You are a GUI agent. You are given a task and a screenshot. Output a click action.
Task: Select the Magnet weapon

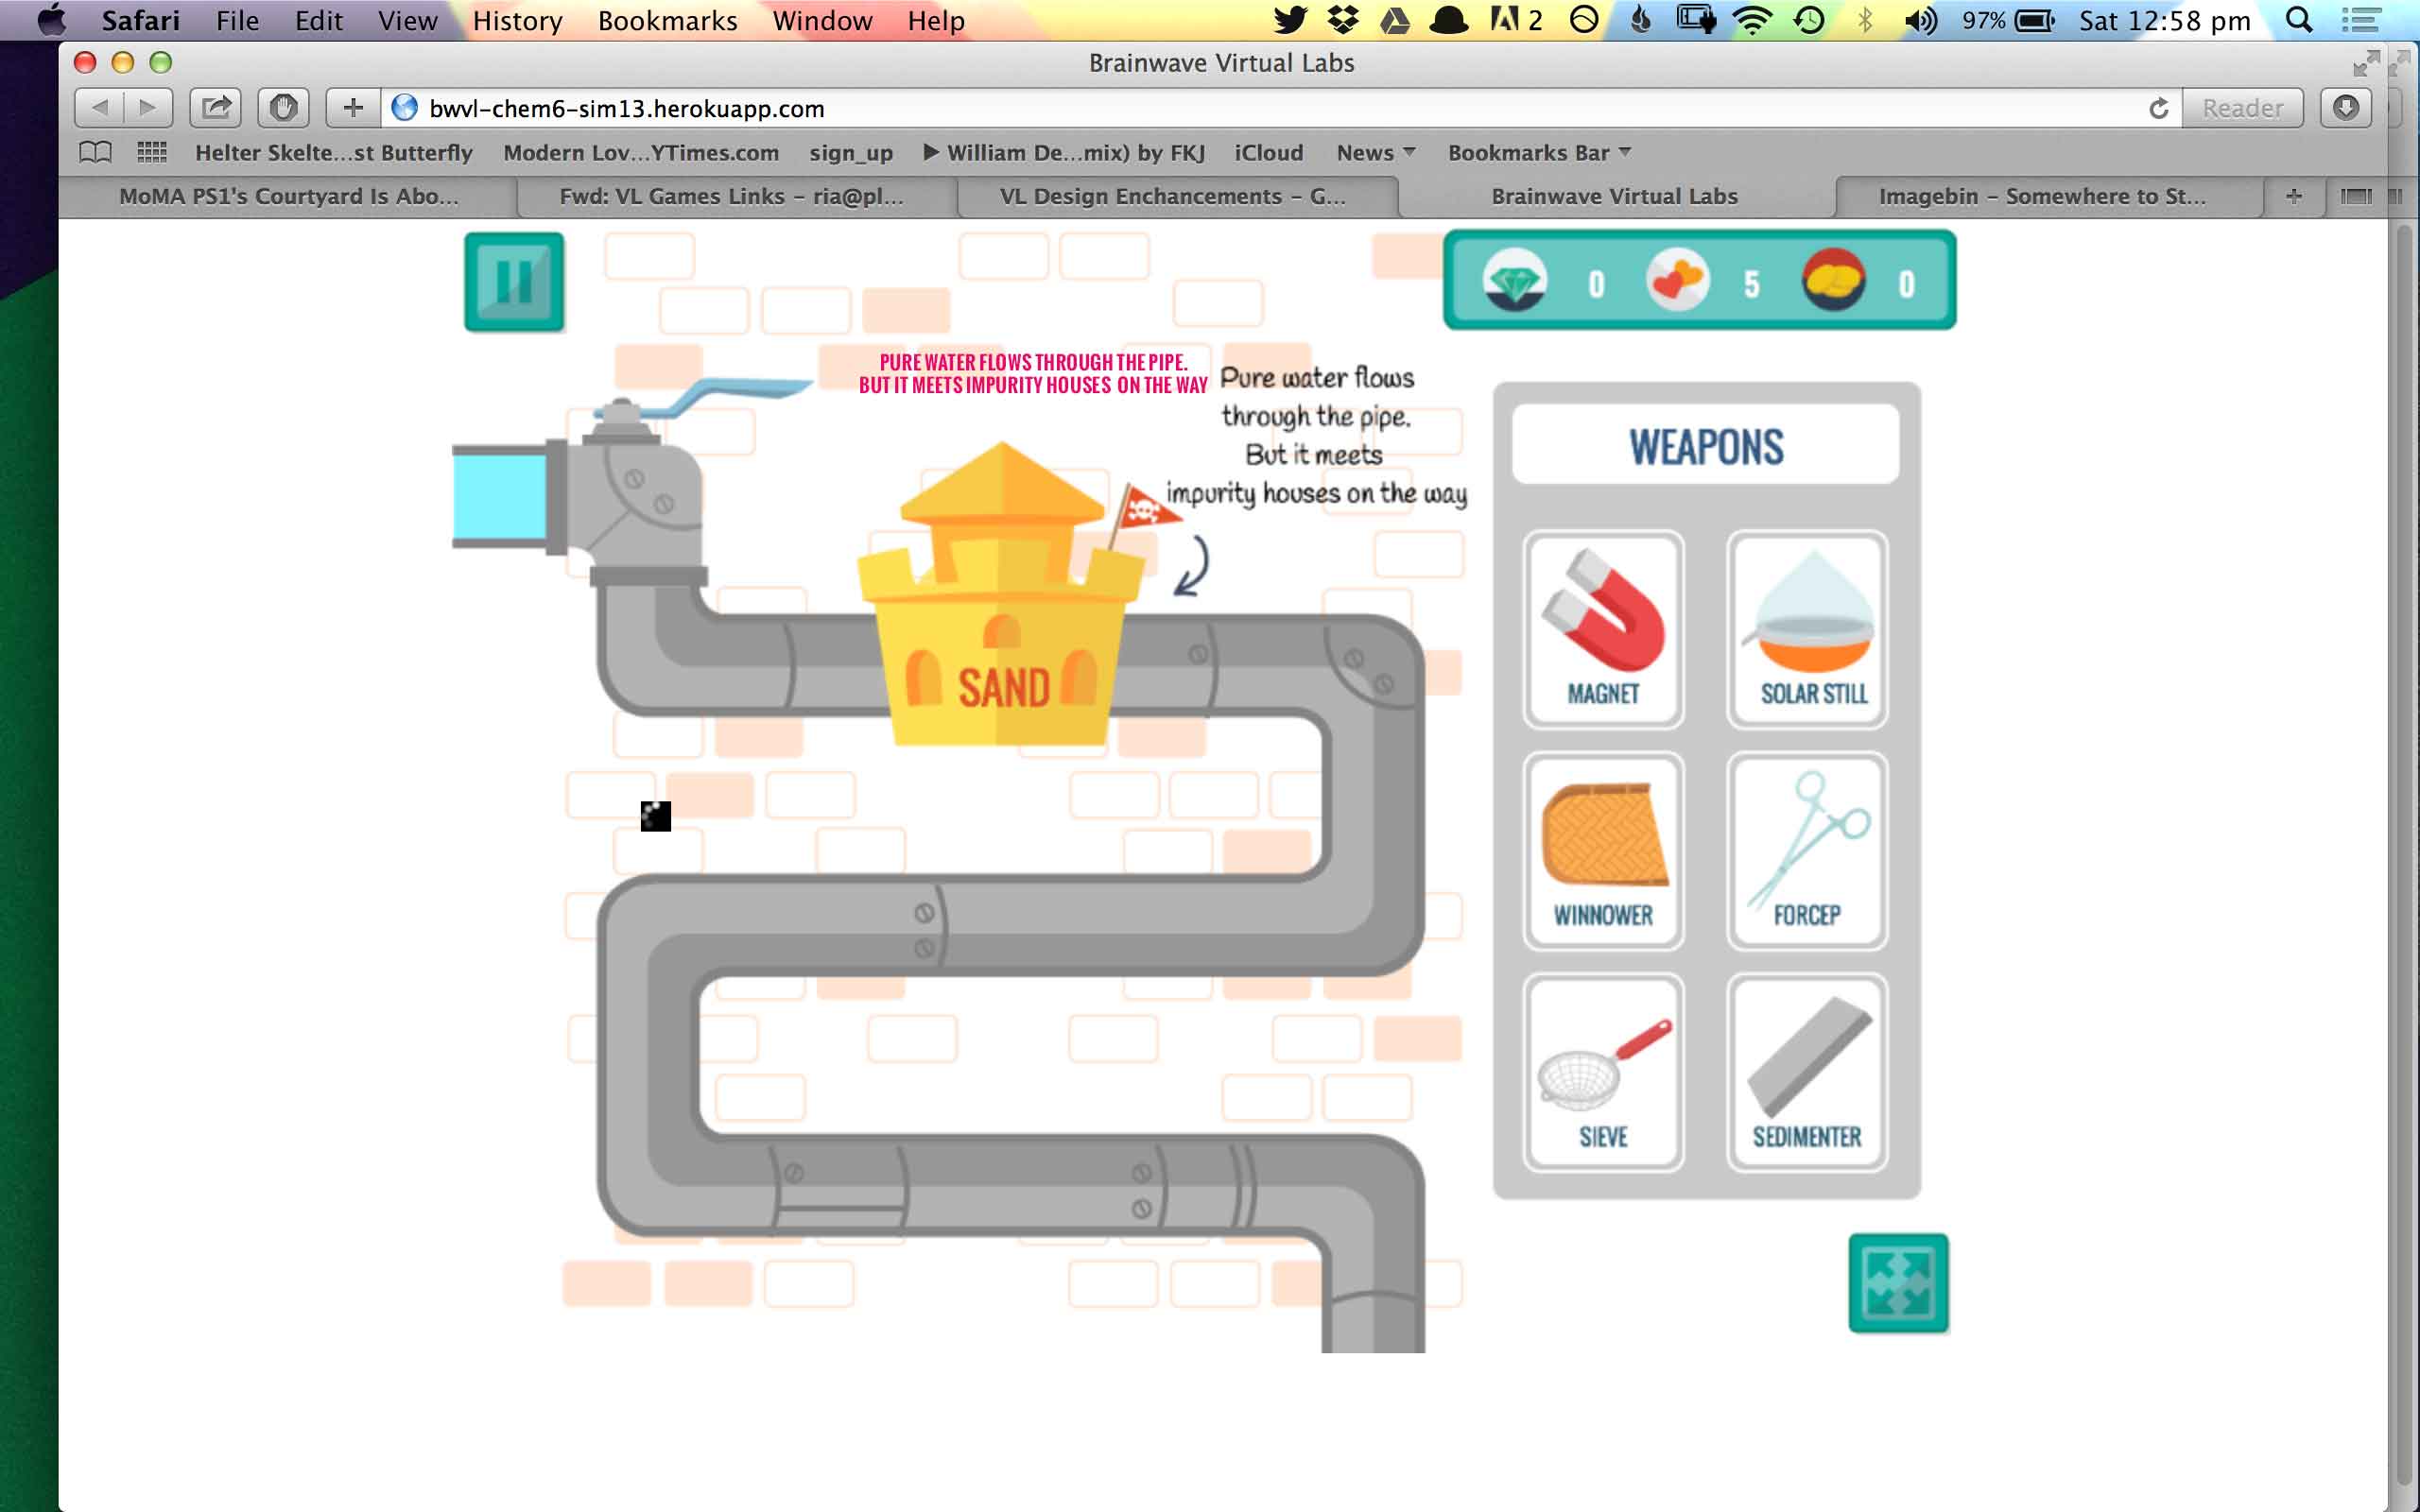[x=1603, y=630]
